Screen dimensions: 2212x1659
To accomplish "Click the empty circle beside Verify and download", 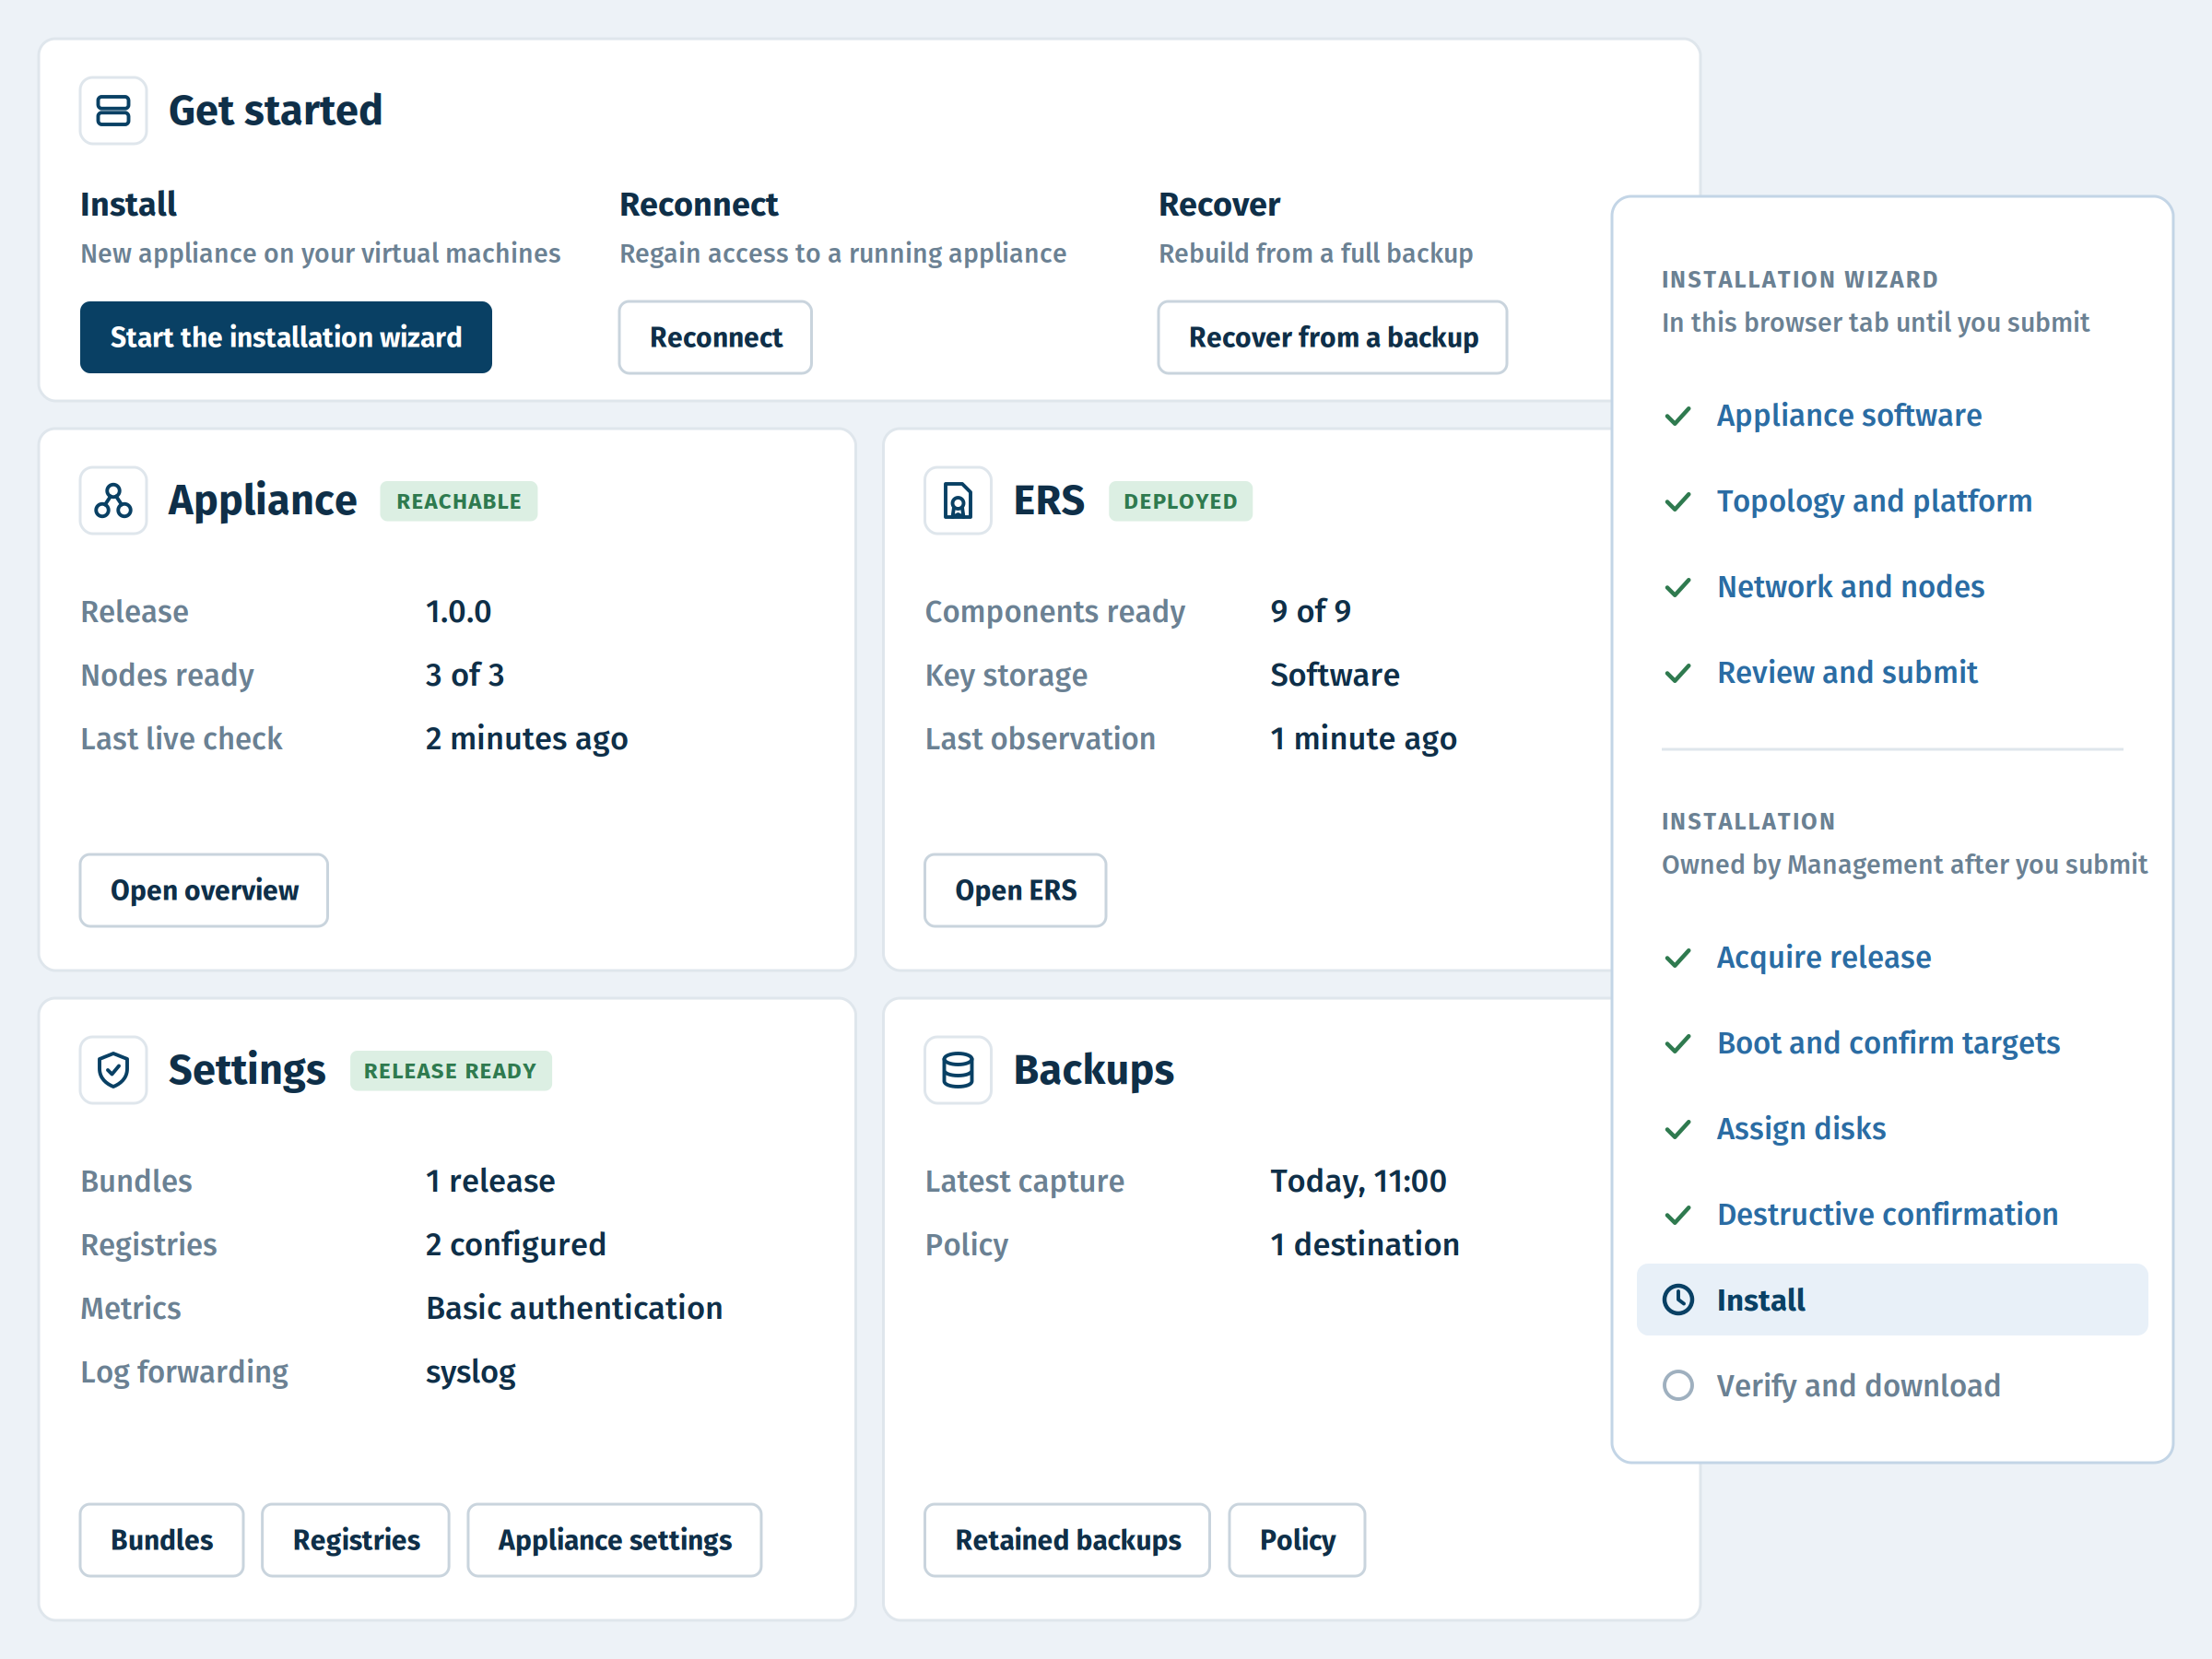I will [x=1678, y=1386].
